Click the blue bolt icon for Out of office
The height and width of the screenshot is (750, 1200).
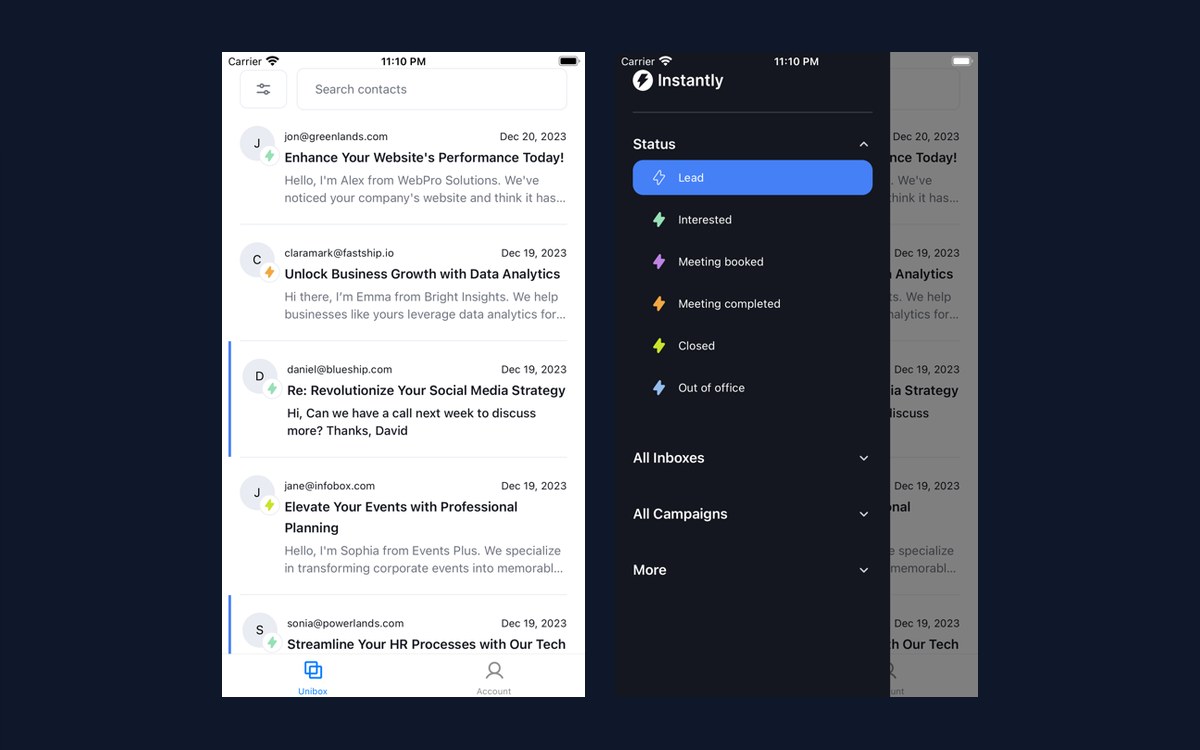point(659,388)
